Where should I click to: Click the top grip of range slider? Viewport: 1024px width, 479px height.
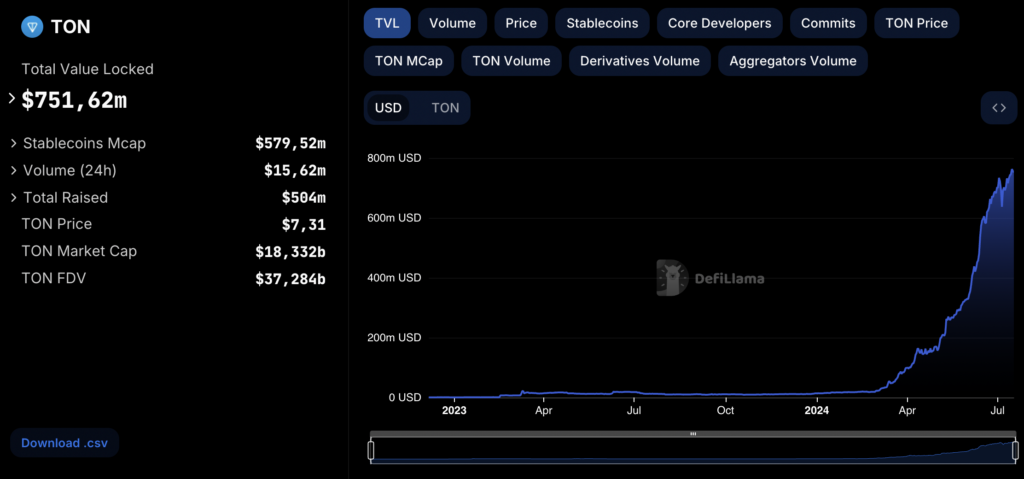[x=693, y=434]
